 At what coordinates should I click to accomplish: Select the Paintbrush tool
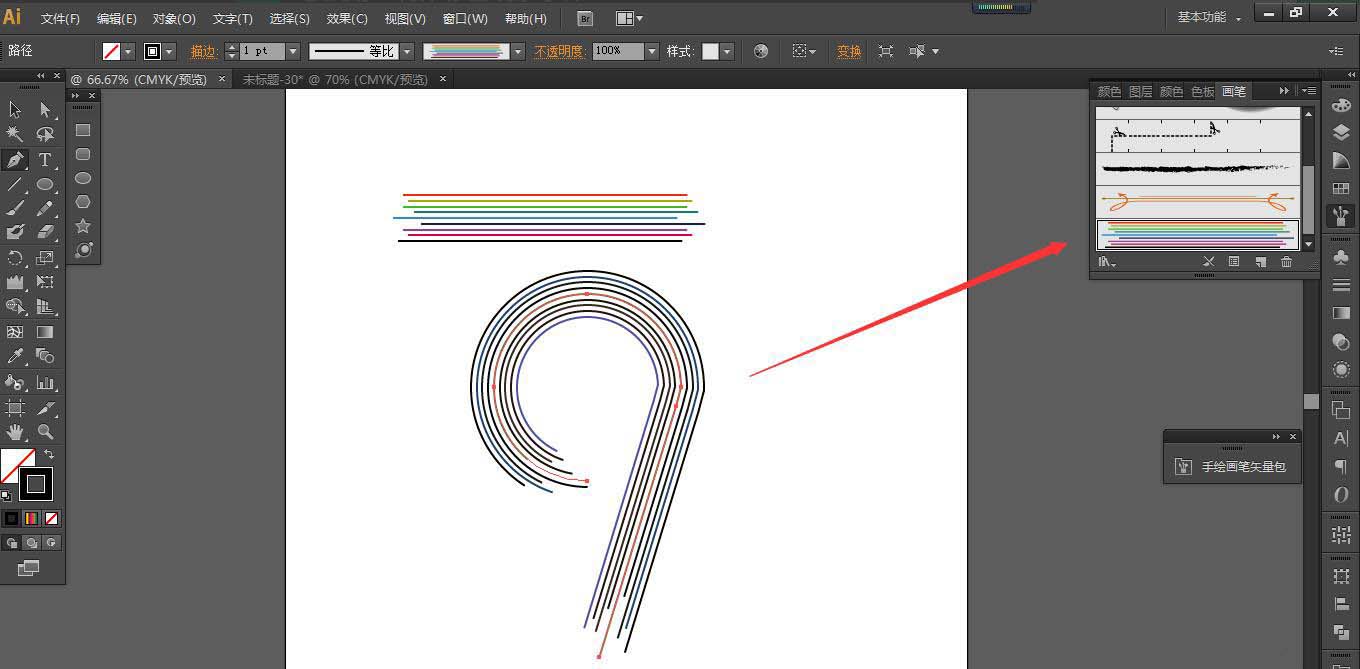pyautogui.click(x=15, y=208)
